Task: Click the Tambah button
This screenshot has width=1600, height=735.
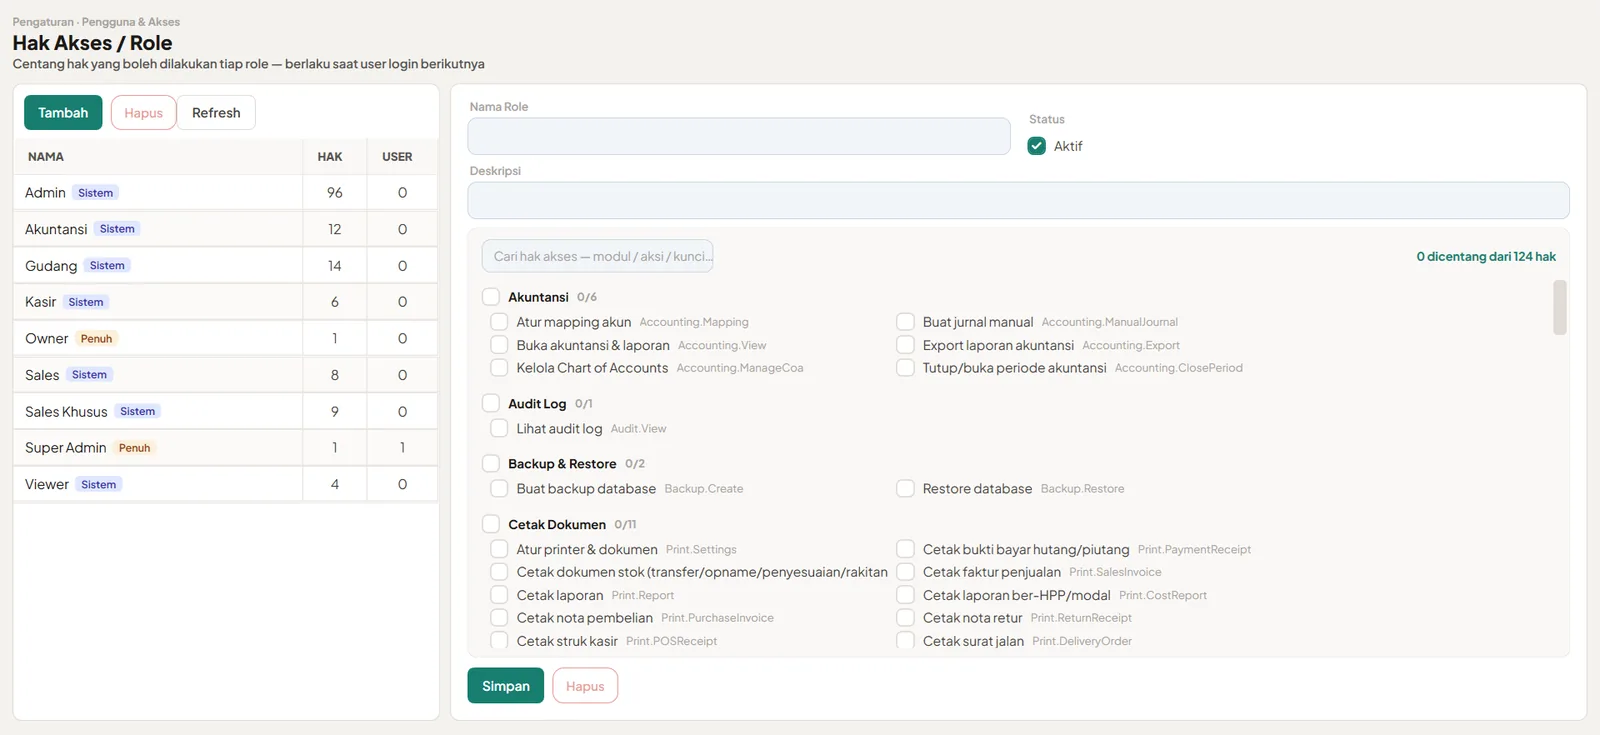Action: tap(63, 113)
